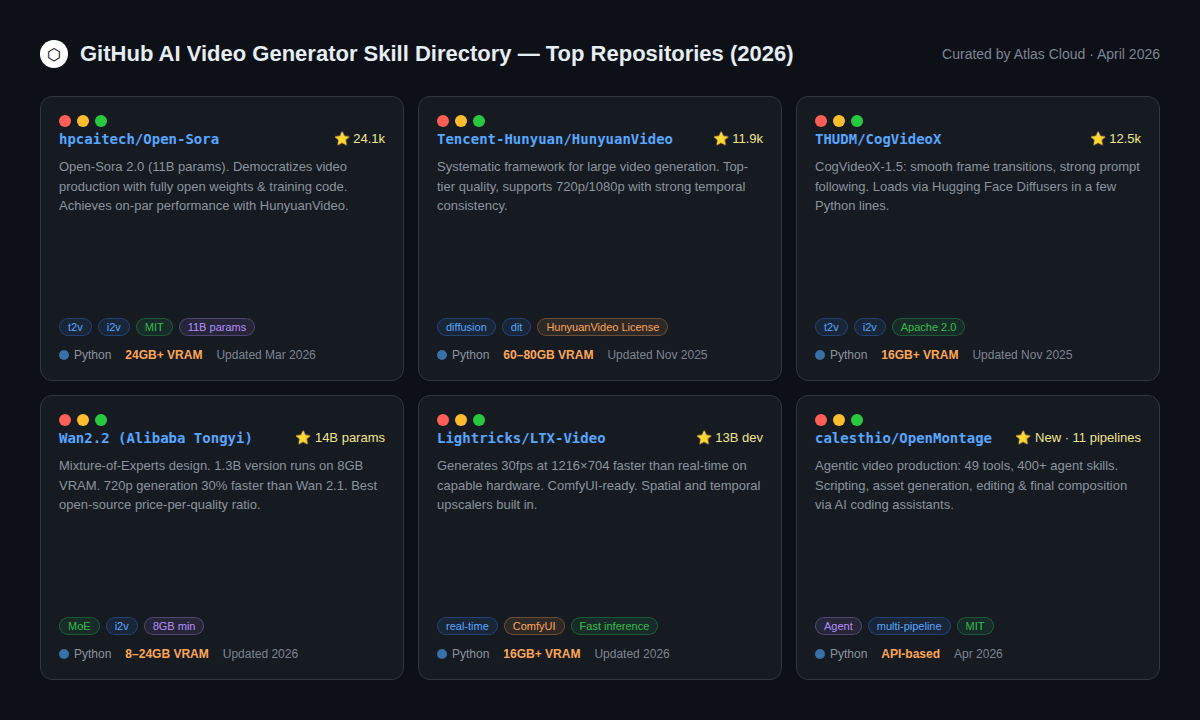The image size is (1200, 720).
Task: Toggle the yellow dot on the HunyuanVideo card
Action: (x=460, y=120)
